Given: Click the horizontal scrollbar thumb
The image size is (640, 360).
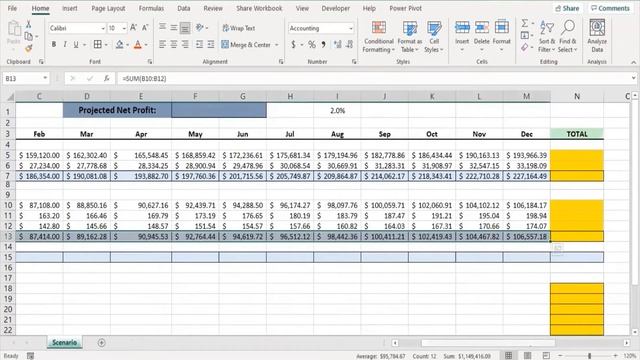Looking at the screenshot, I should pos(488,343).
